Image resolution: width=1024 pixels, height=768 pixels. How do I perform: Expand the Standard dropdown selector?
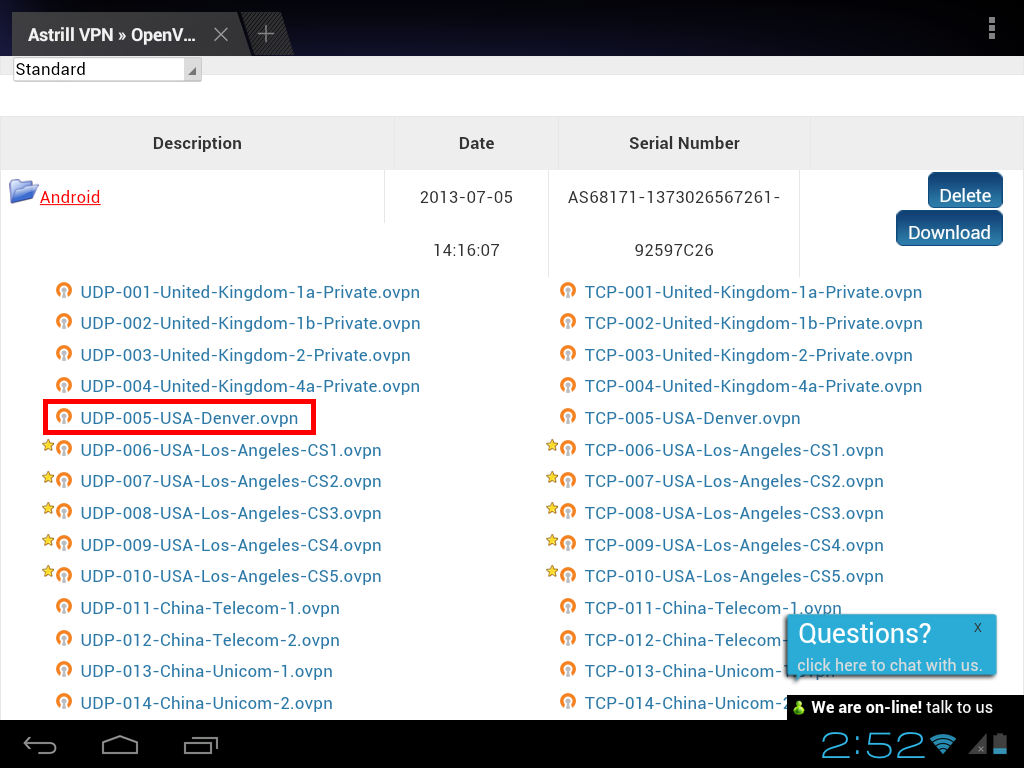tap(107, 69)
